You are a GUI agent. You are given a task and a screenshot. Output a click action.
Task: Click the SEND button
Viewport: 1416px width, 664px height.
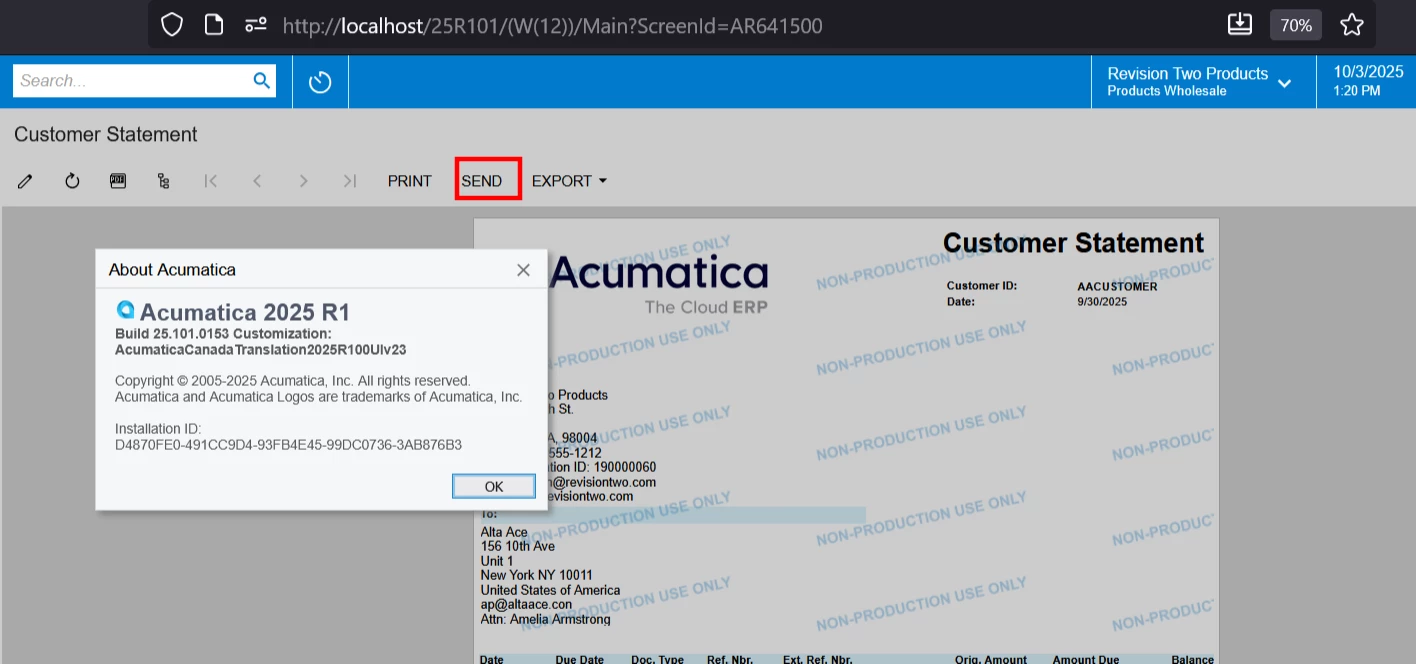(x=482, y=181)
